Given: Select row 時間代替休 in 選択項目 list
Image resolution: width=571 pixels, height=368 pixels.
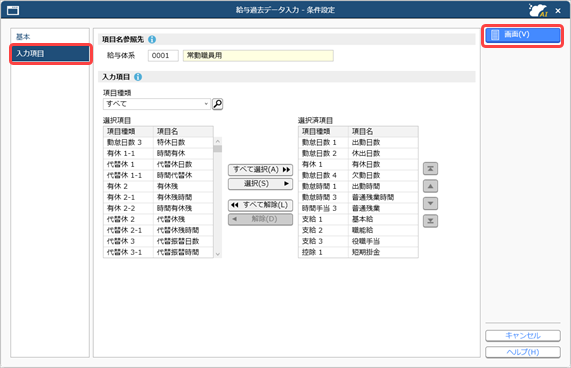Looking at the screenshot, I should [158, 175].
